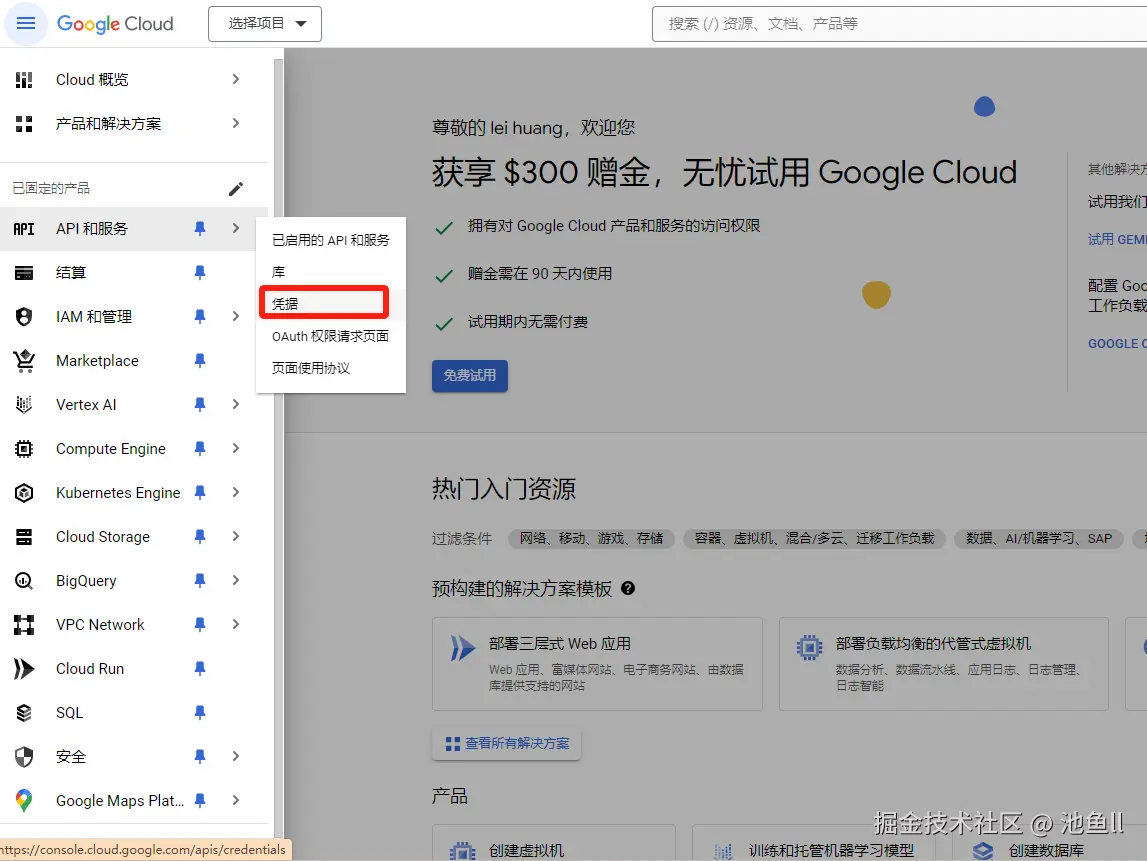Filter by 数据、AI/机器学习、SAP chip
1147x861 pixels.
point(1039,538)
